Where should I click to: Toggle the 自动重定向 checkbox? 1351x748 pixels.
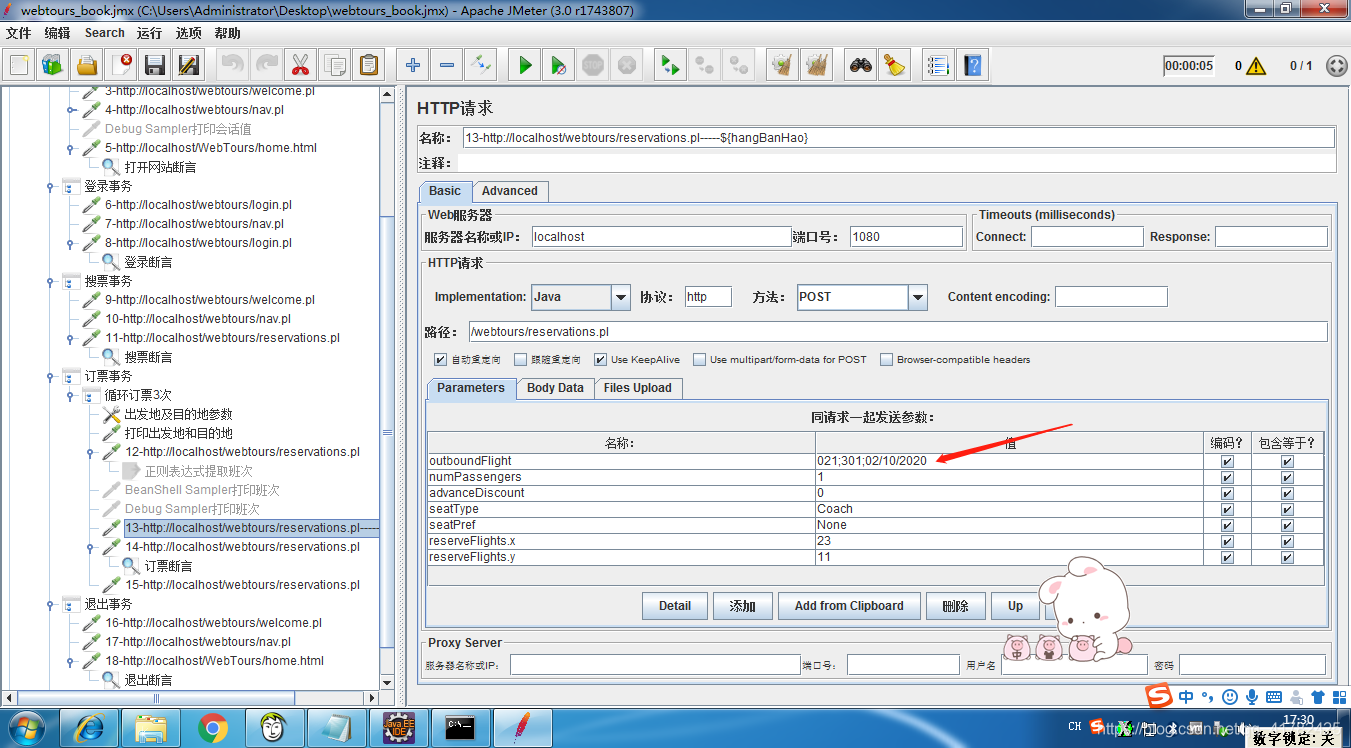pos(440,360)
